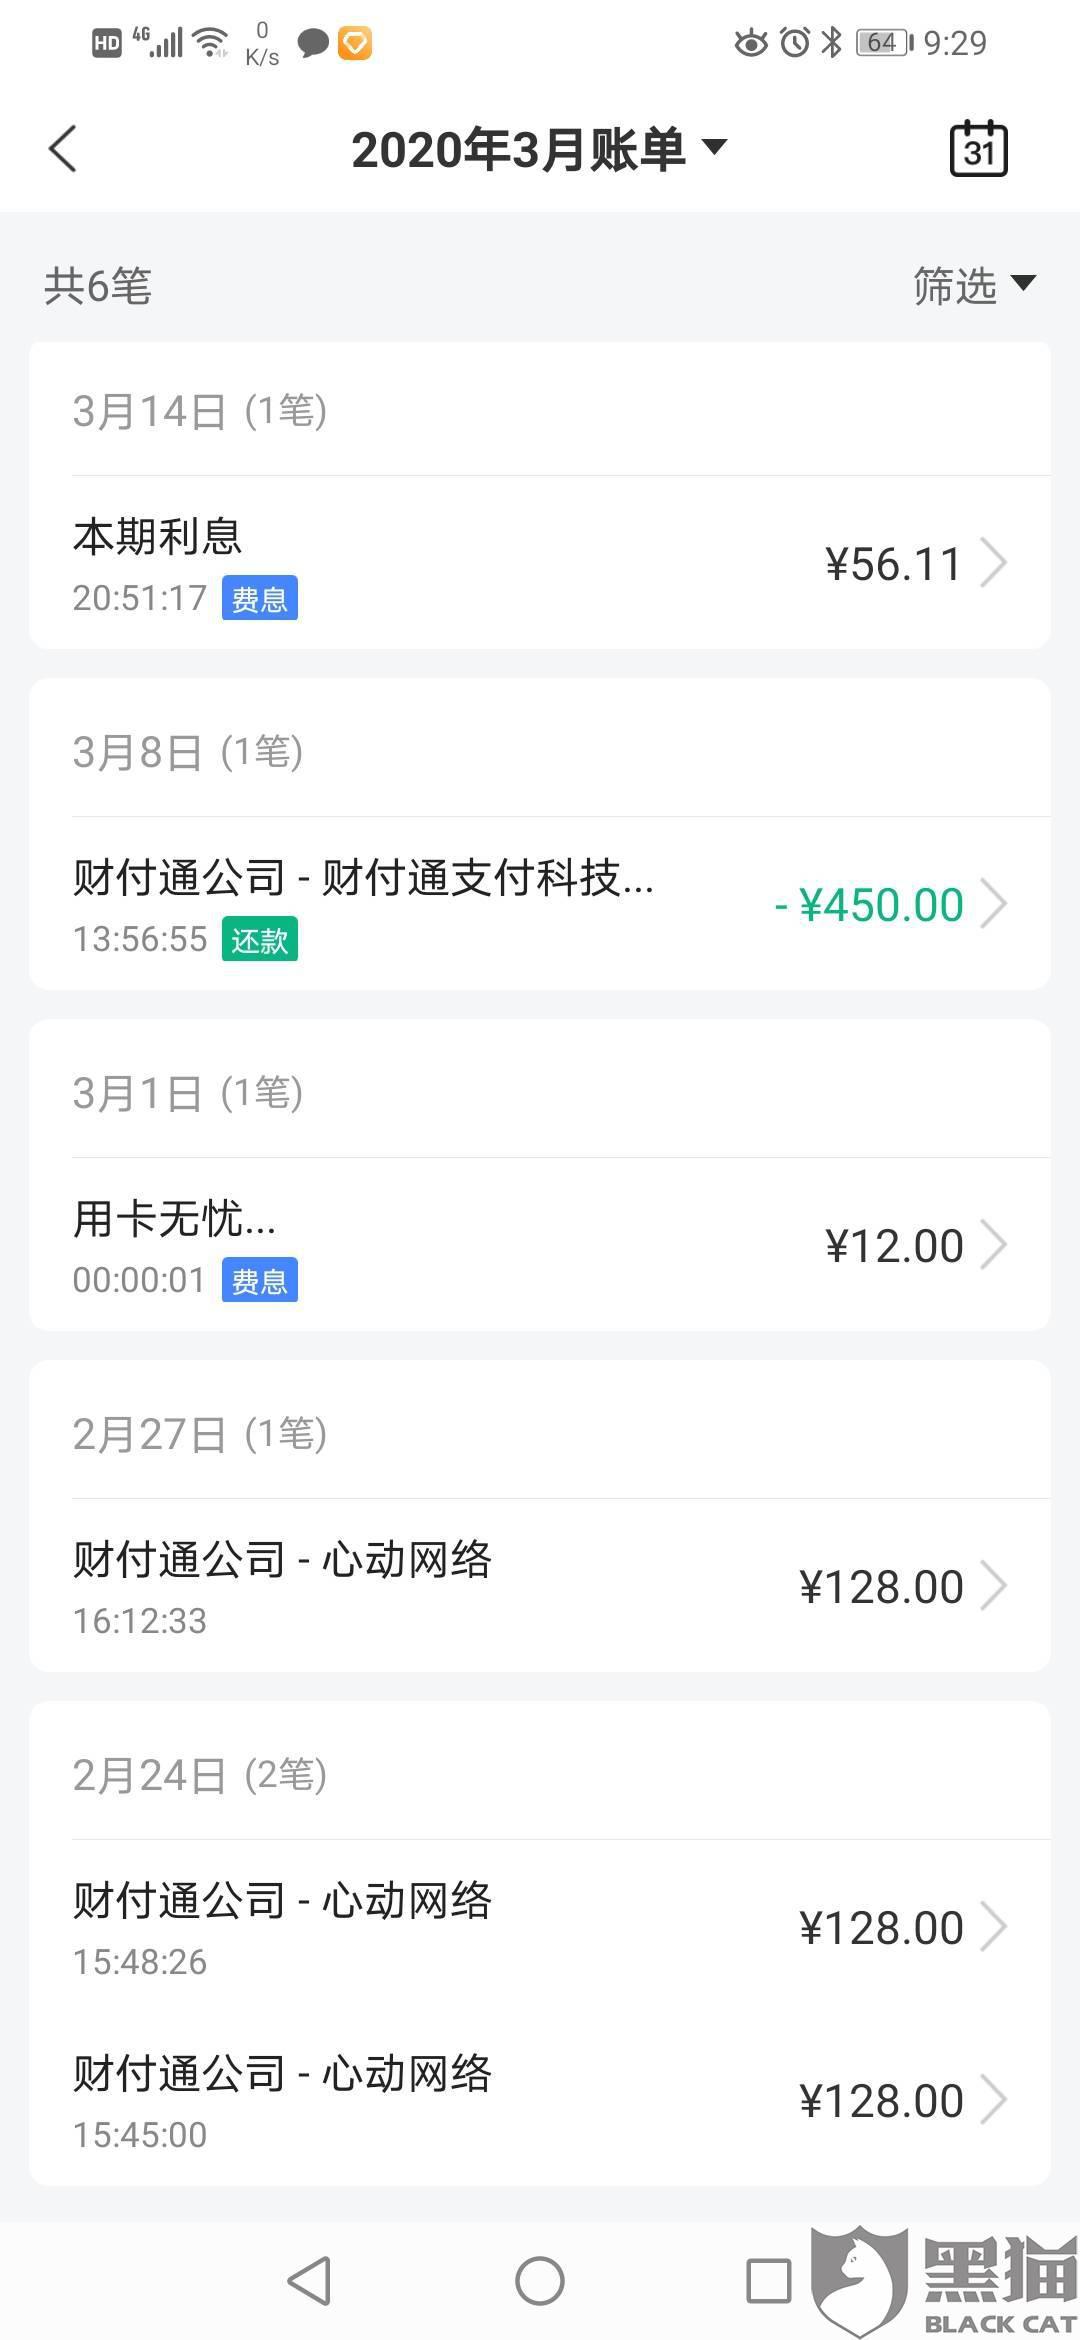Open details chevron for ¥56.11 interest

[993, 563]
